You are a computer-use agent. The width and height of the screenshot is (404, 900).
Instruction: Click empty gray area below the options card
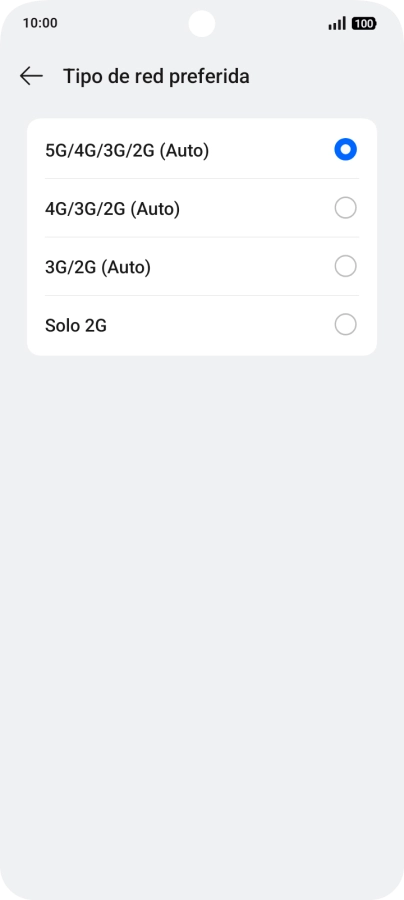[x=202, y=574]
